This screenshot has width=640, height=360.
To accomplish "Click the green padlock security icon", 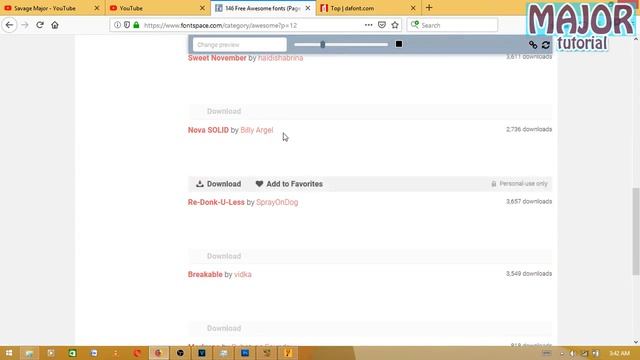I will coord(136,25).
